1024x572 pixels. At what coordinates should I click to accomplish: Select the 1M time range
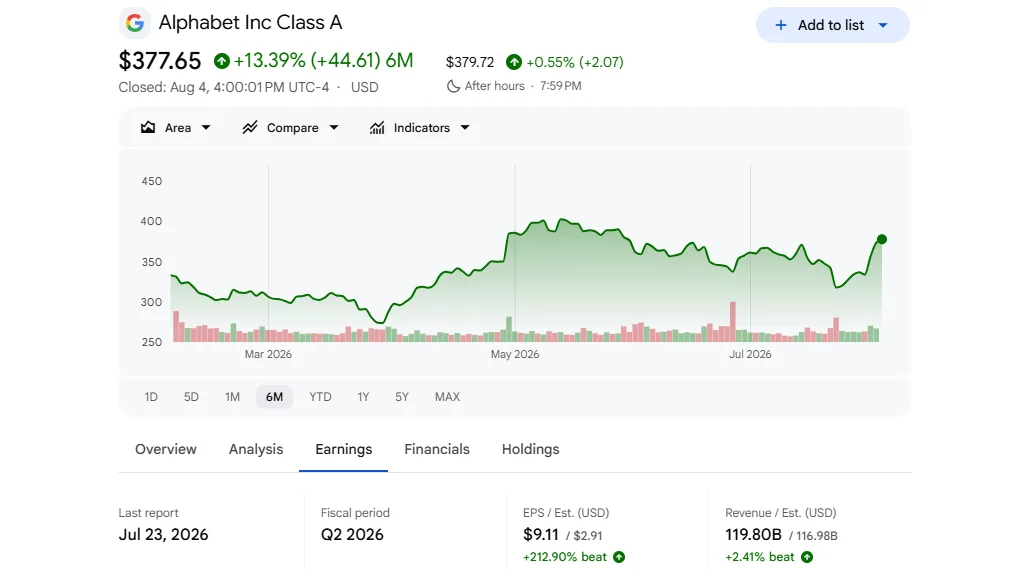point(232,397)
